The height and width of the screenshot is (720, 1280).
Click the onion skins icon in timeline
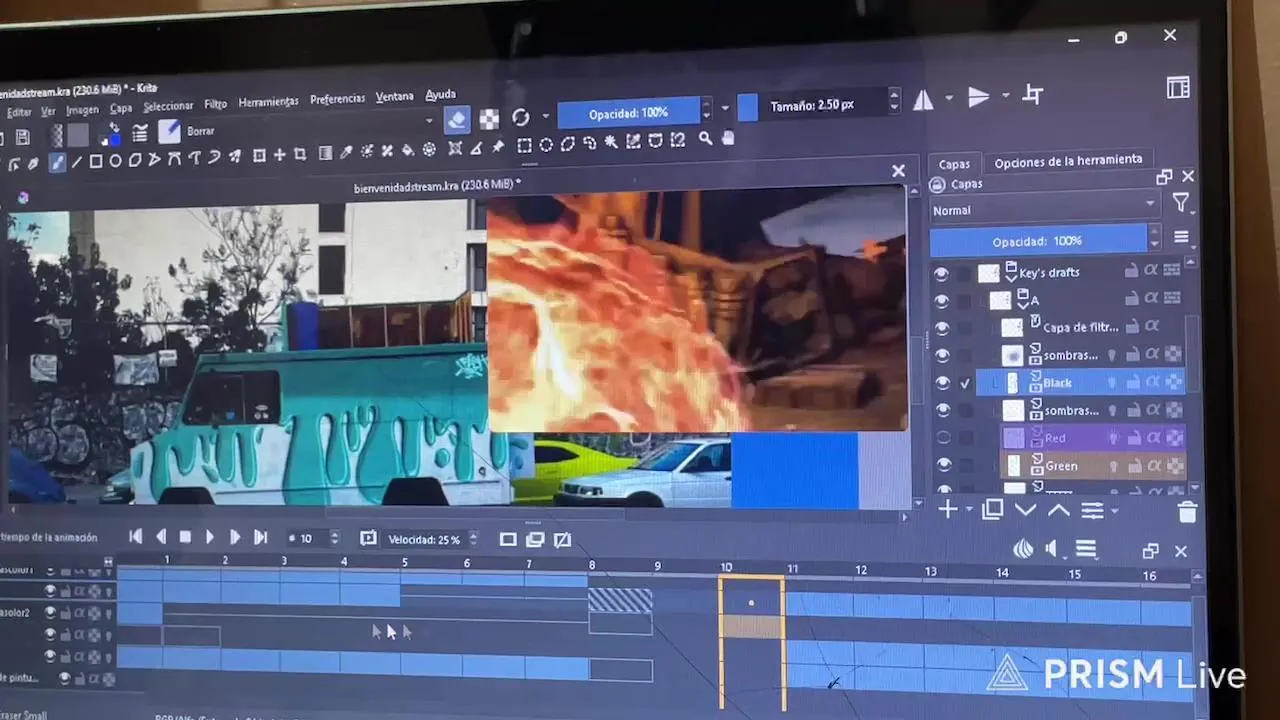pyautogui.click(x=1023, y=548)
